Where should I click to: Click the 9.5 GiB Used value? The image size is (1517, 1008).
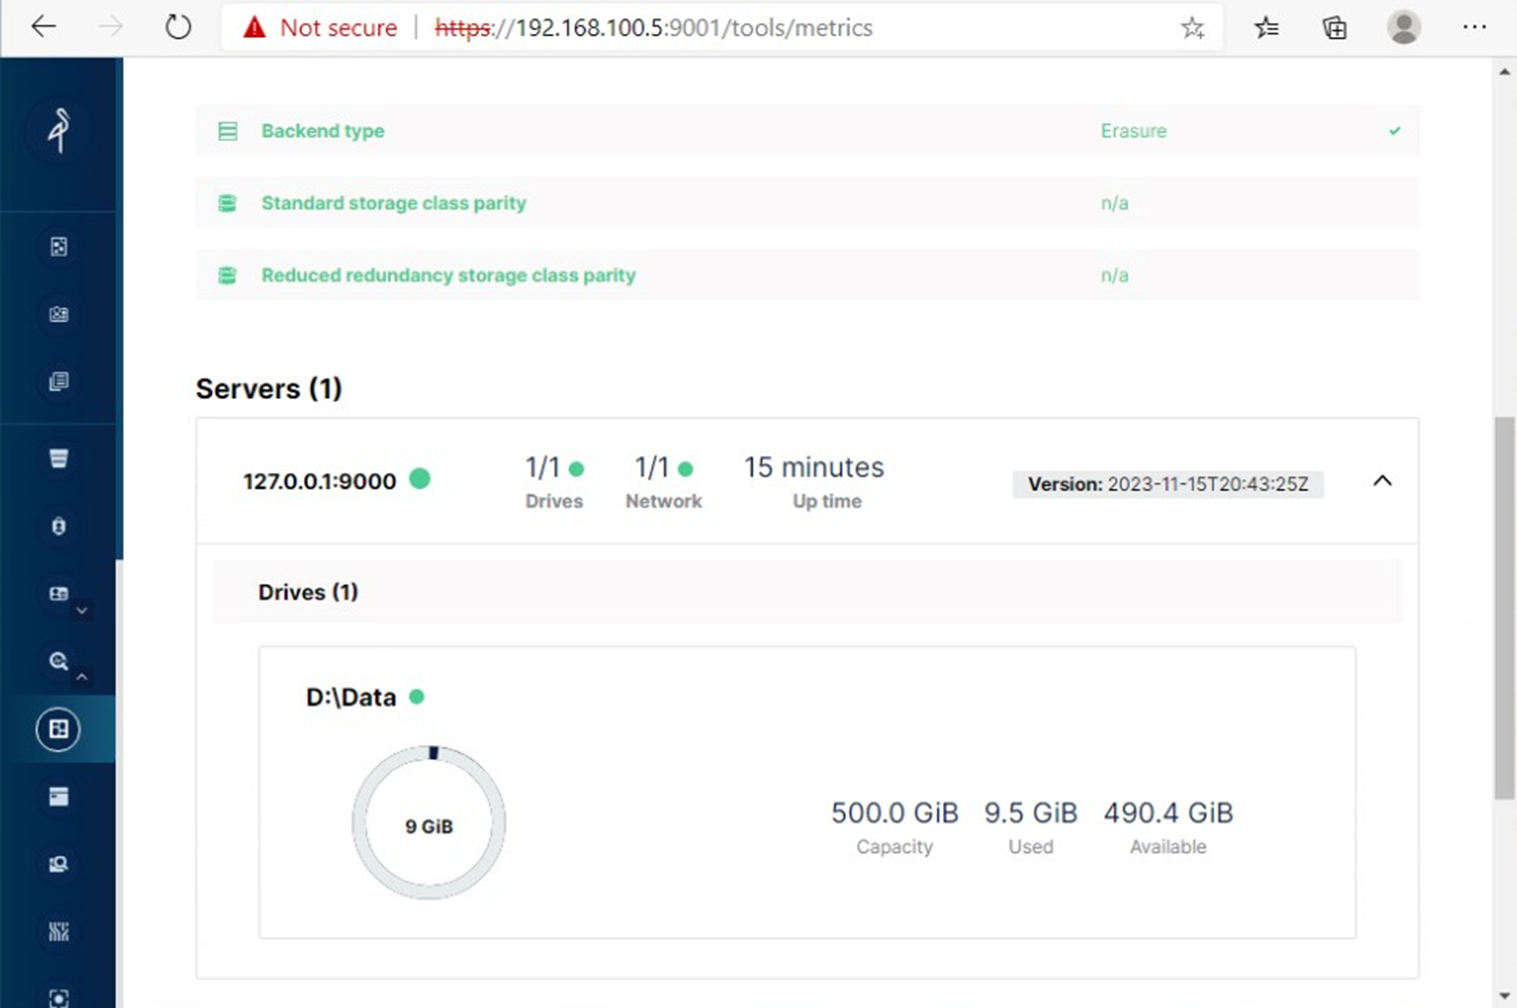coord(1031,813)
